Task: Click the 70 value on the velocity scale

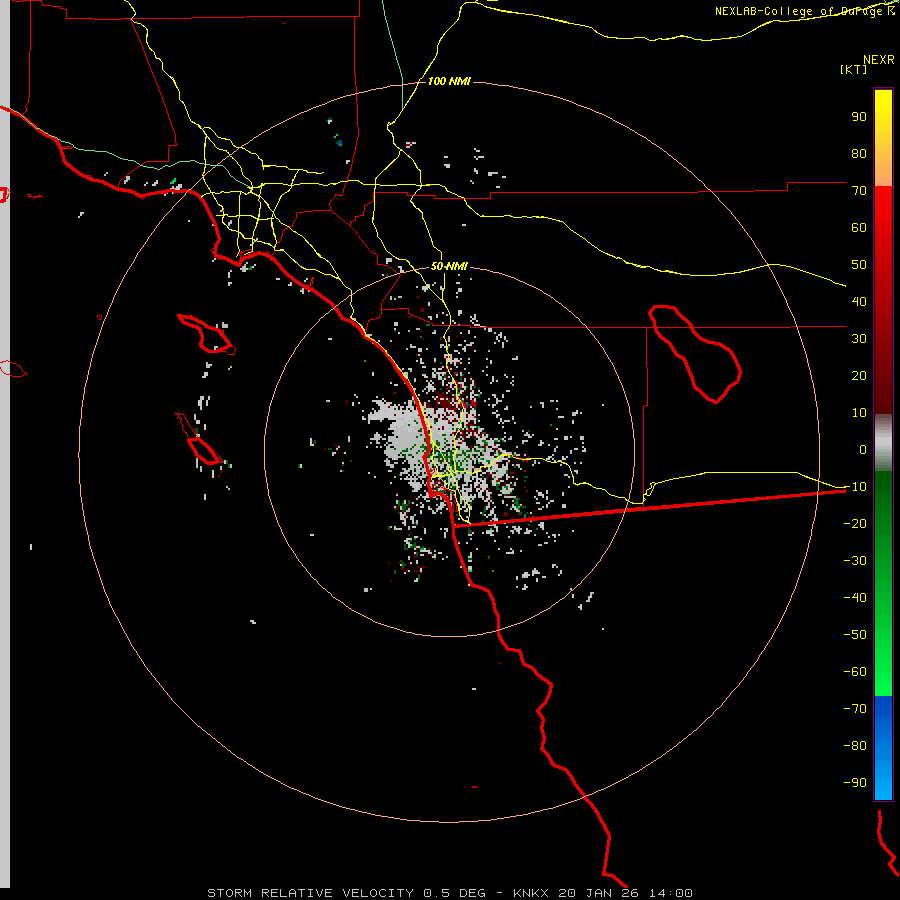Action: click(x=859, y=191)
